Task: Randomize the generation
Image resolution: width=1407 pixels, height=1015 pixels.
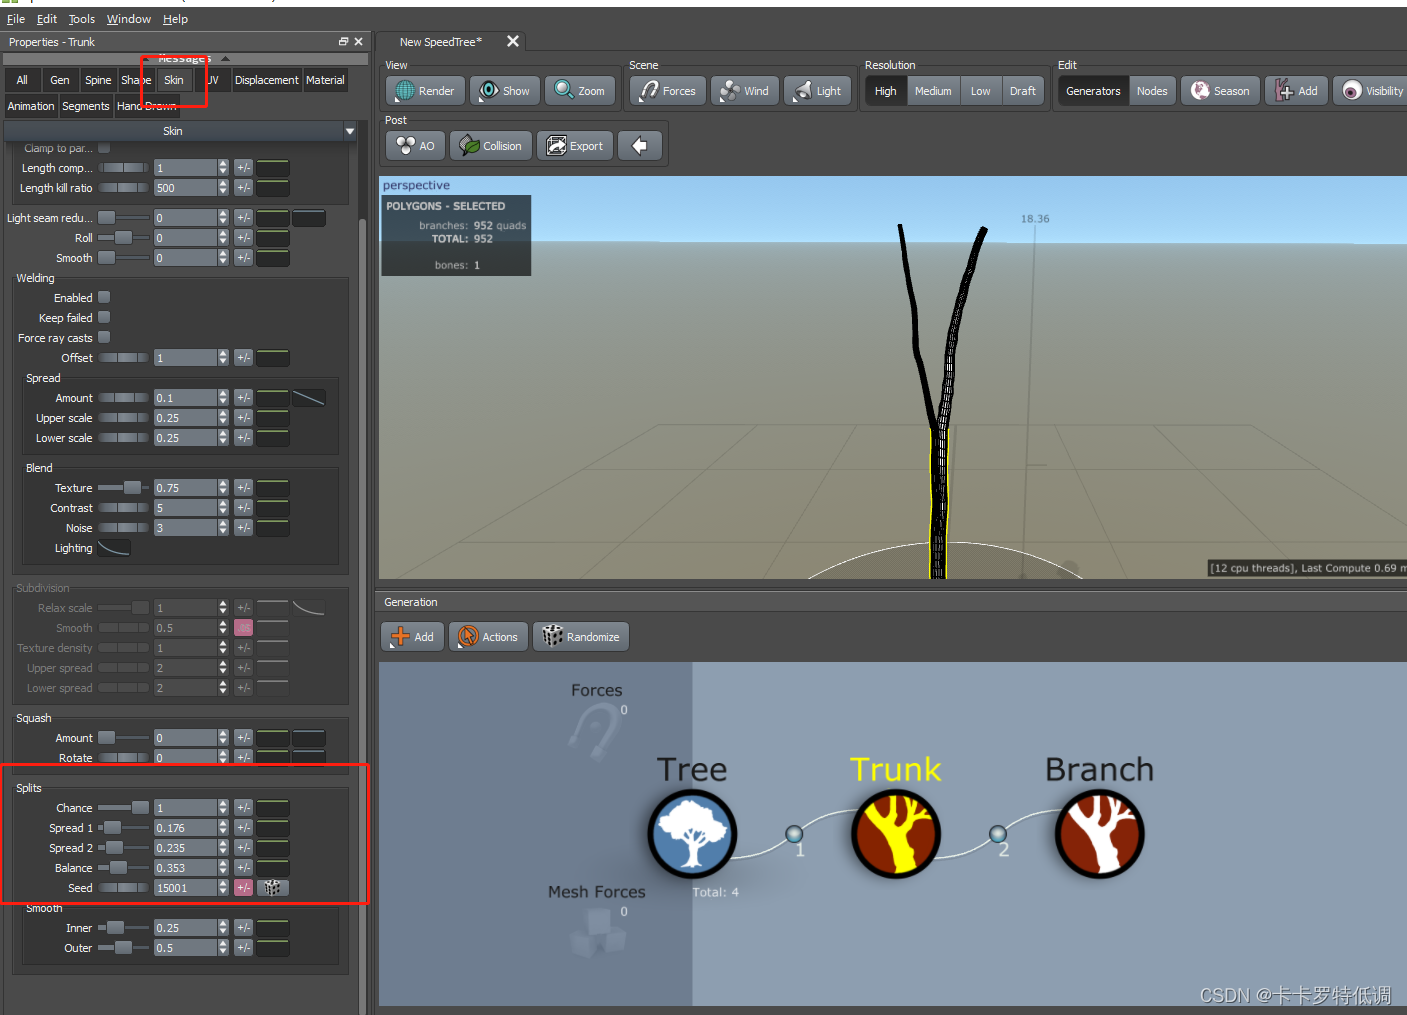Action: coord(581,637)
